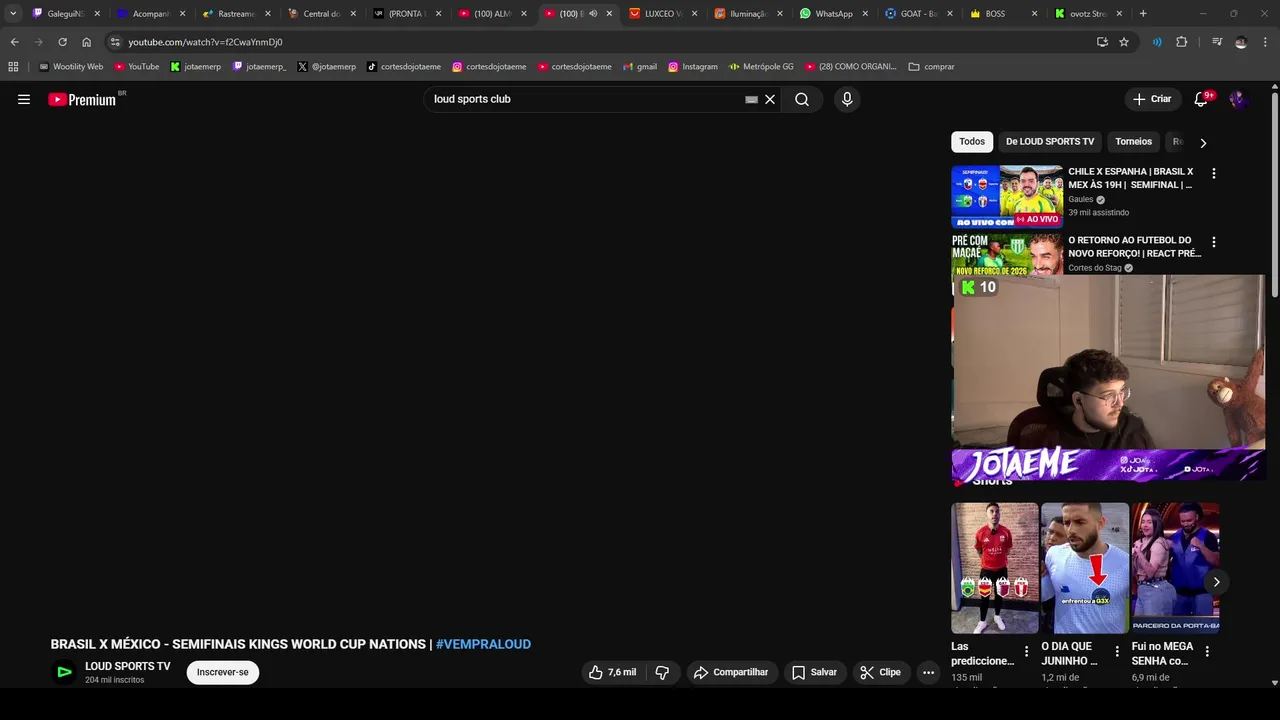Bookmark this page with star icon

click(1124, 42)
